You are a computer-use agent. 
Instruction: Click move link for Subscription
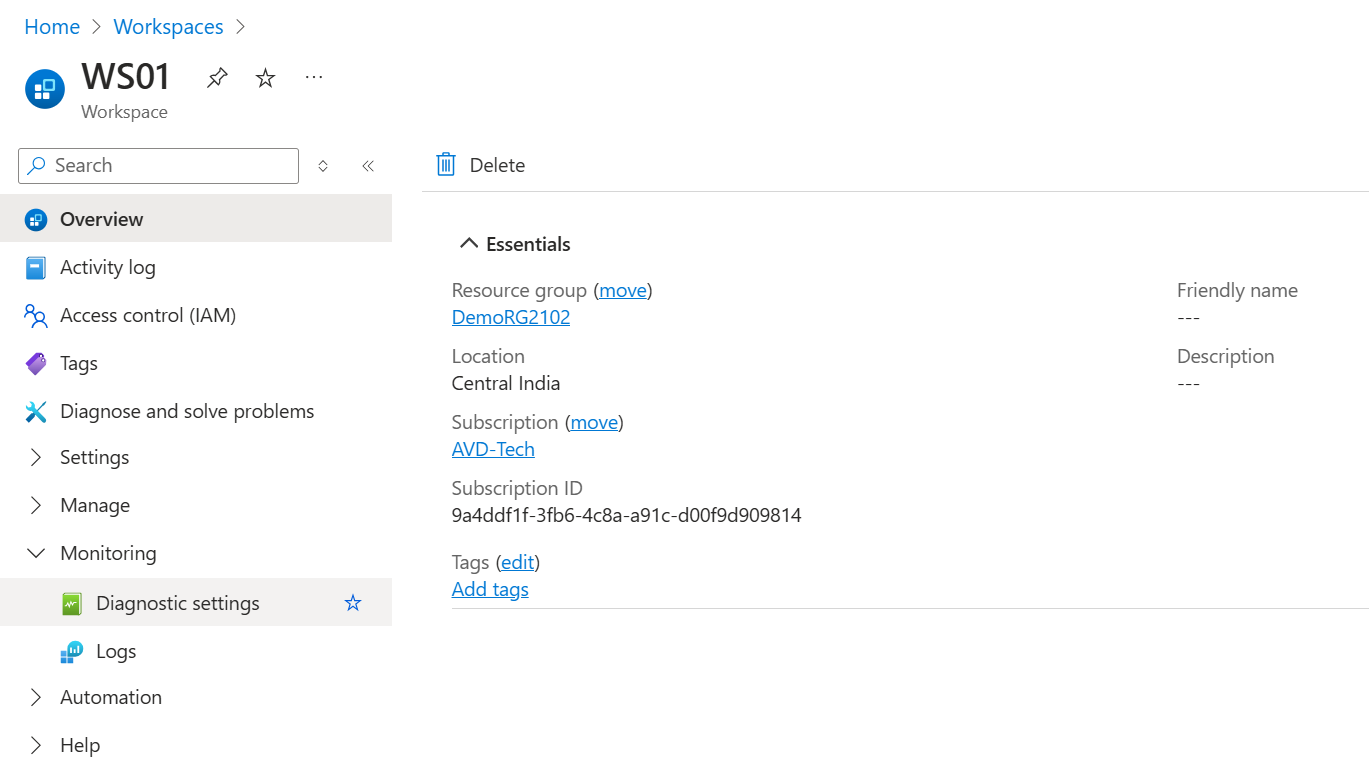coord(594,422)
